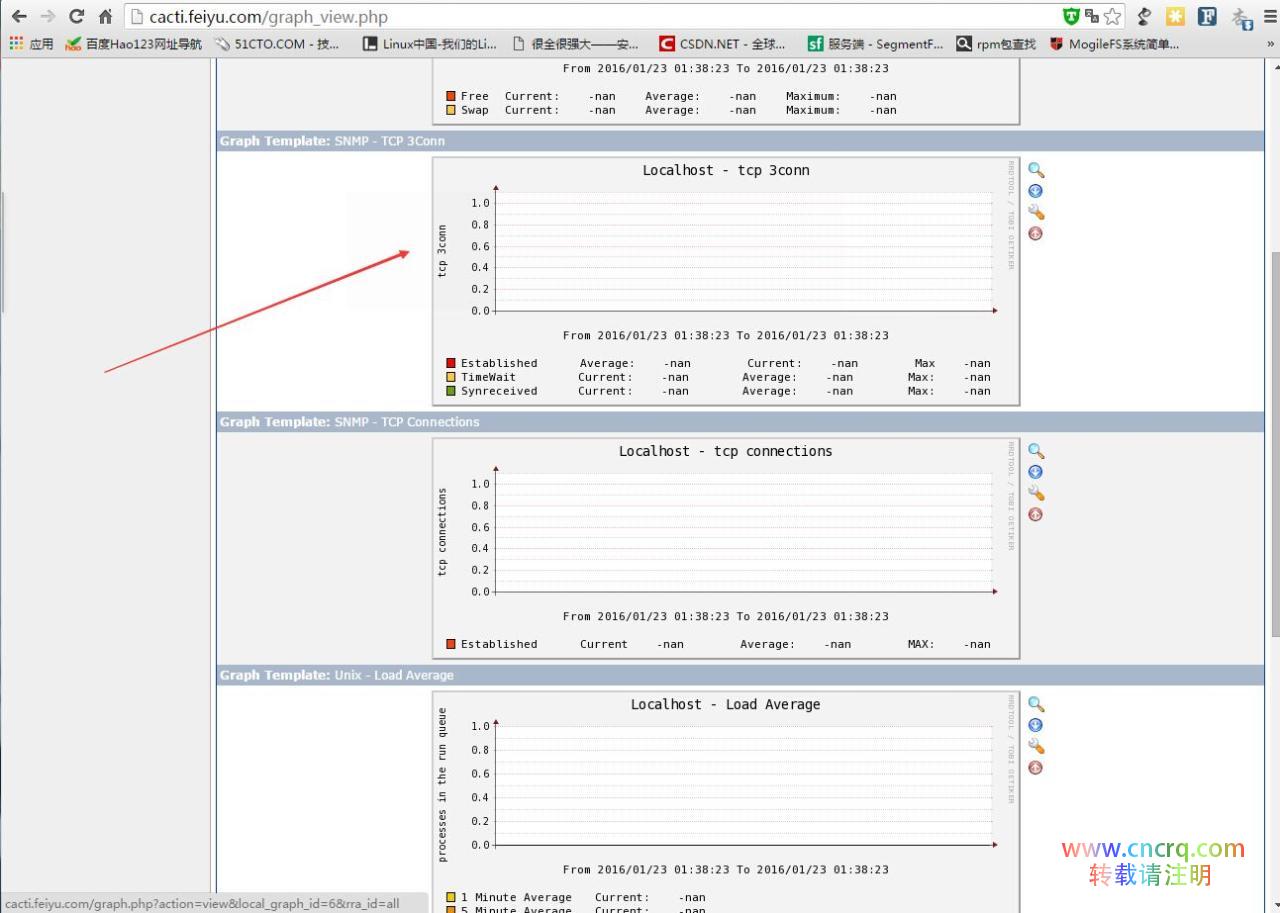The width and height of the screenshot is (1280, 913).
Task: Open the Chrome hamburger menu
Action: 1271,17
